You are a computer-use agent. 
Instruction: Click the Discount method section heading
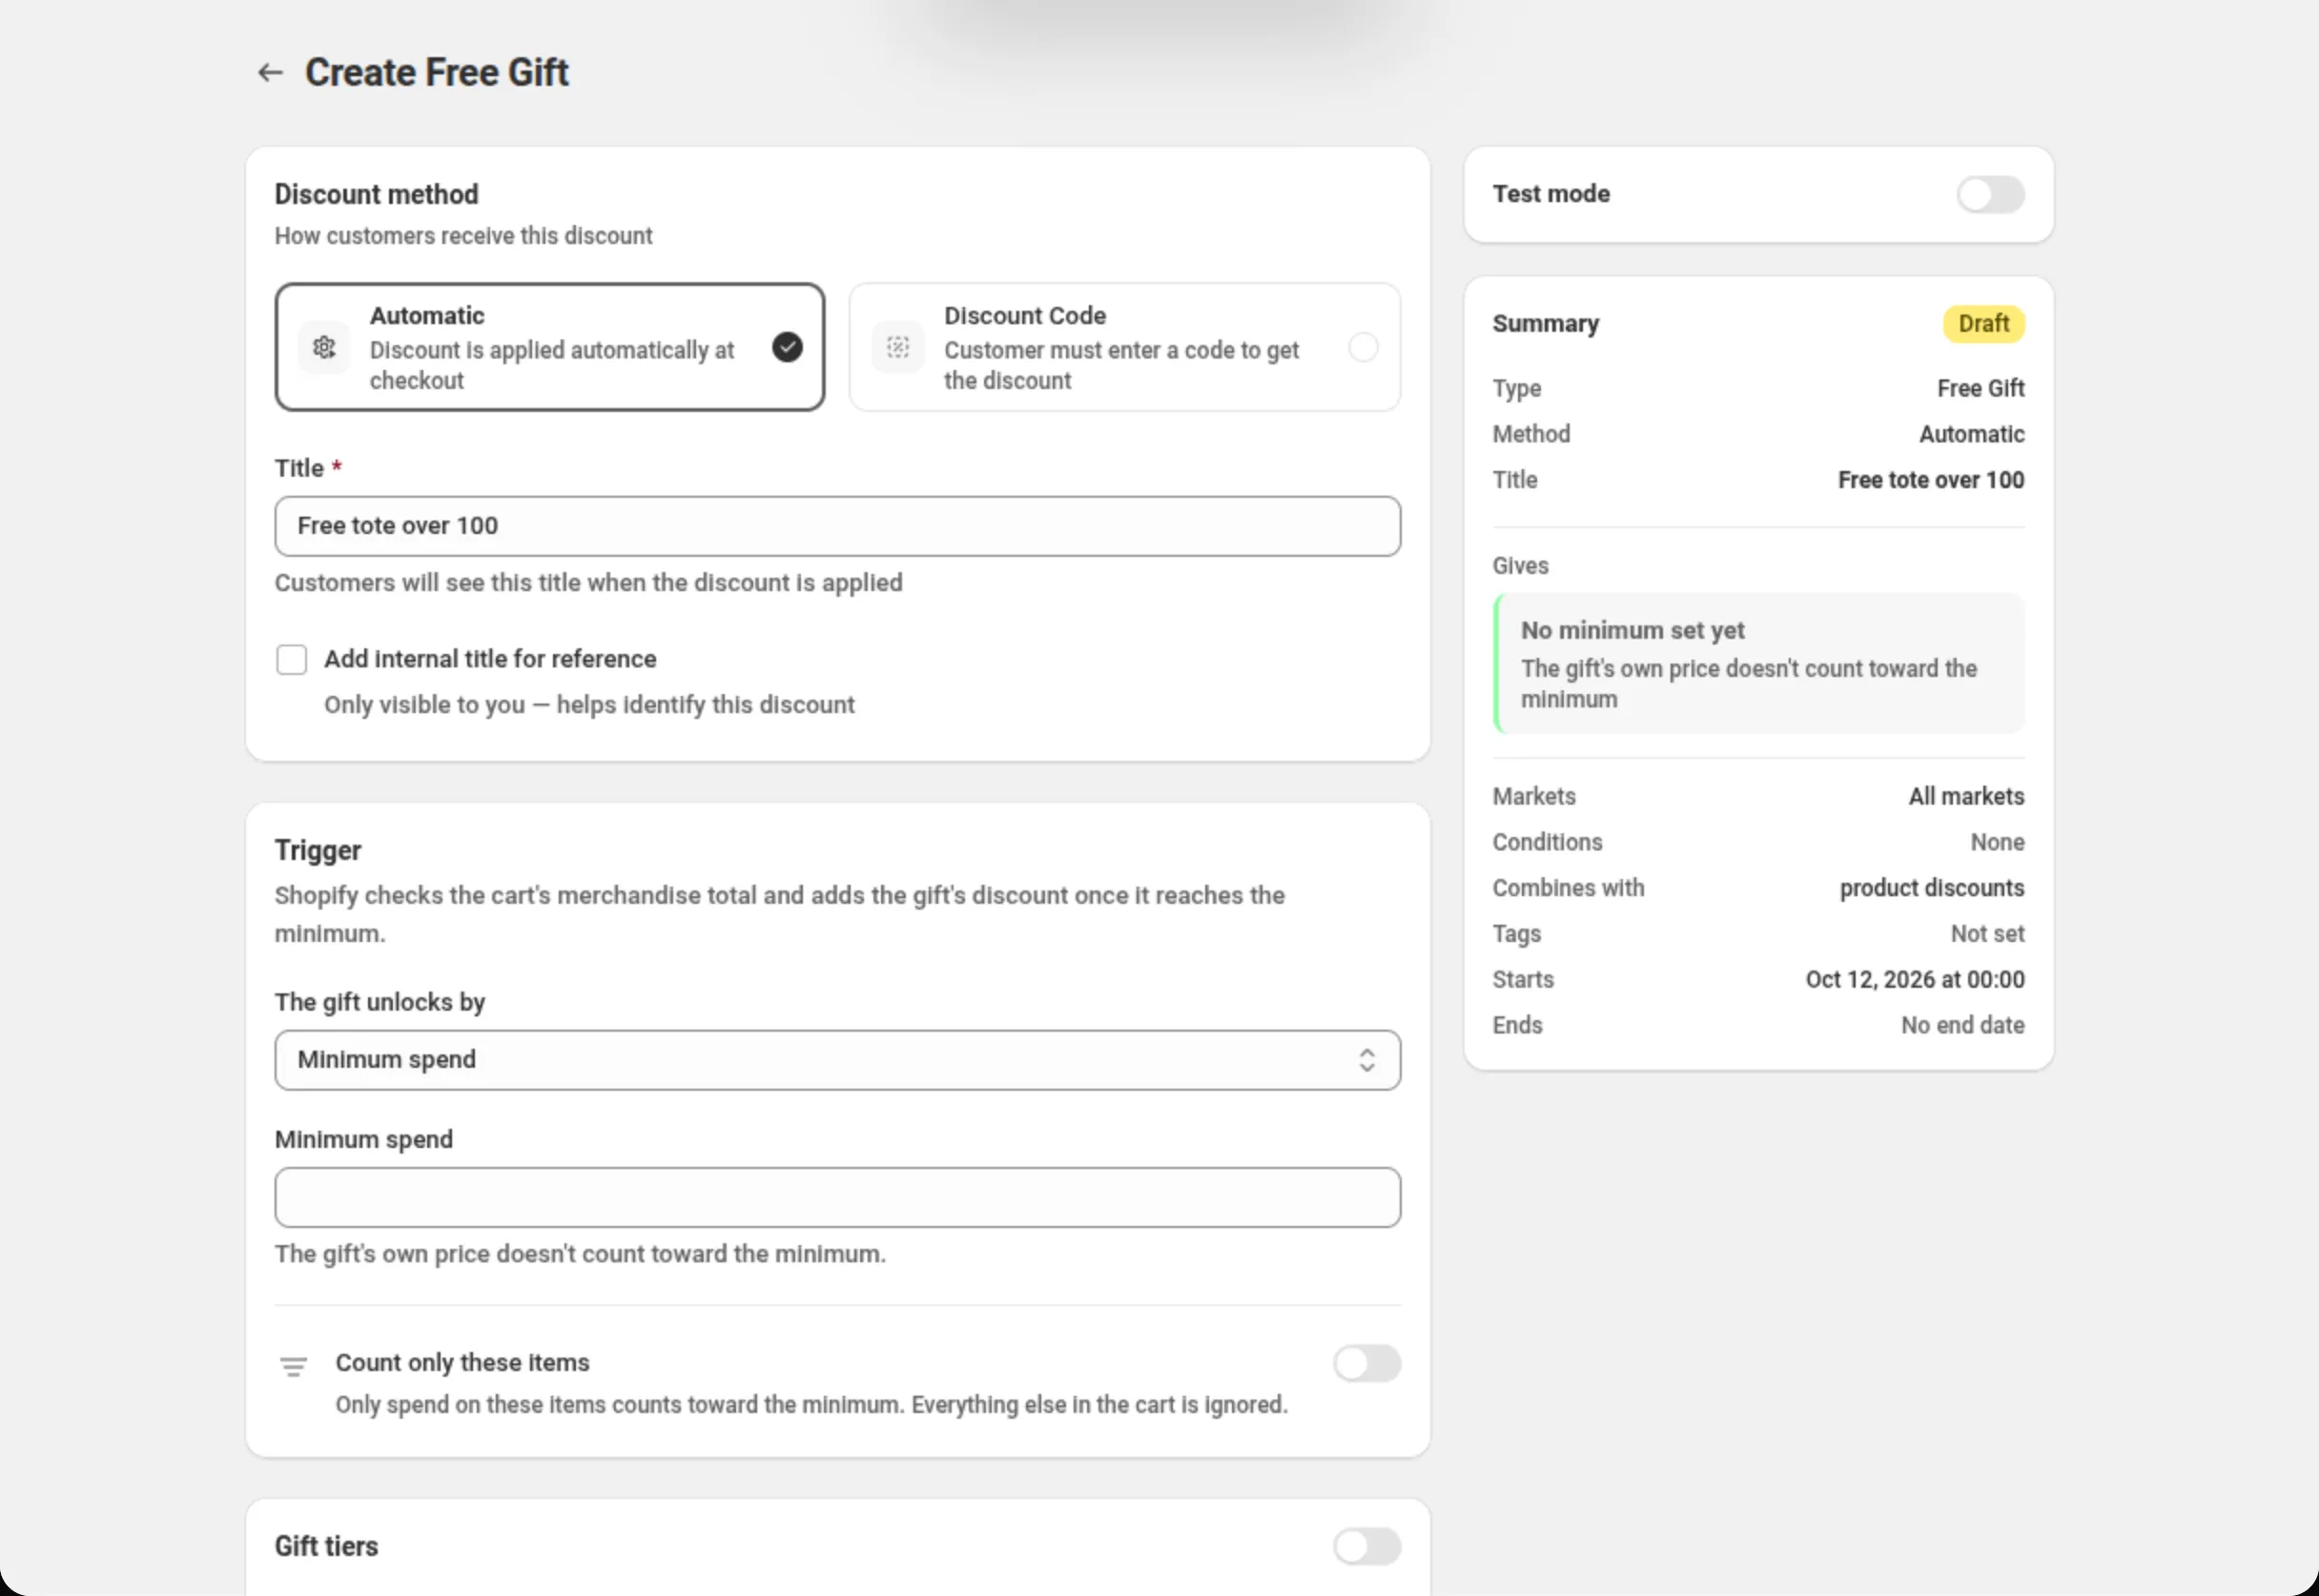pyautogui.click(x=376, y=194)
